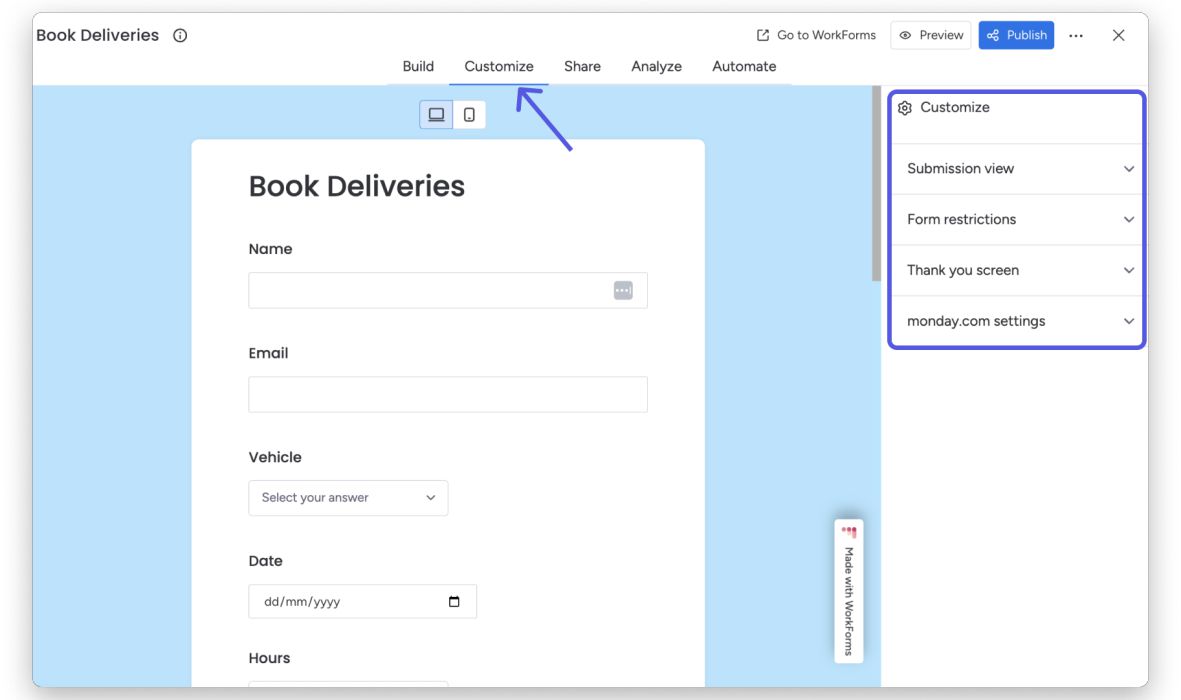Click the form preview scrollbar
This screenshot has width=1181, height=700.
tap(876, 184)
